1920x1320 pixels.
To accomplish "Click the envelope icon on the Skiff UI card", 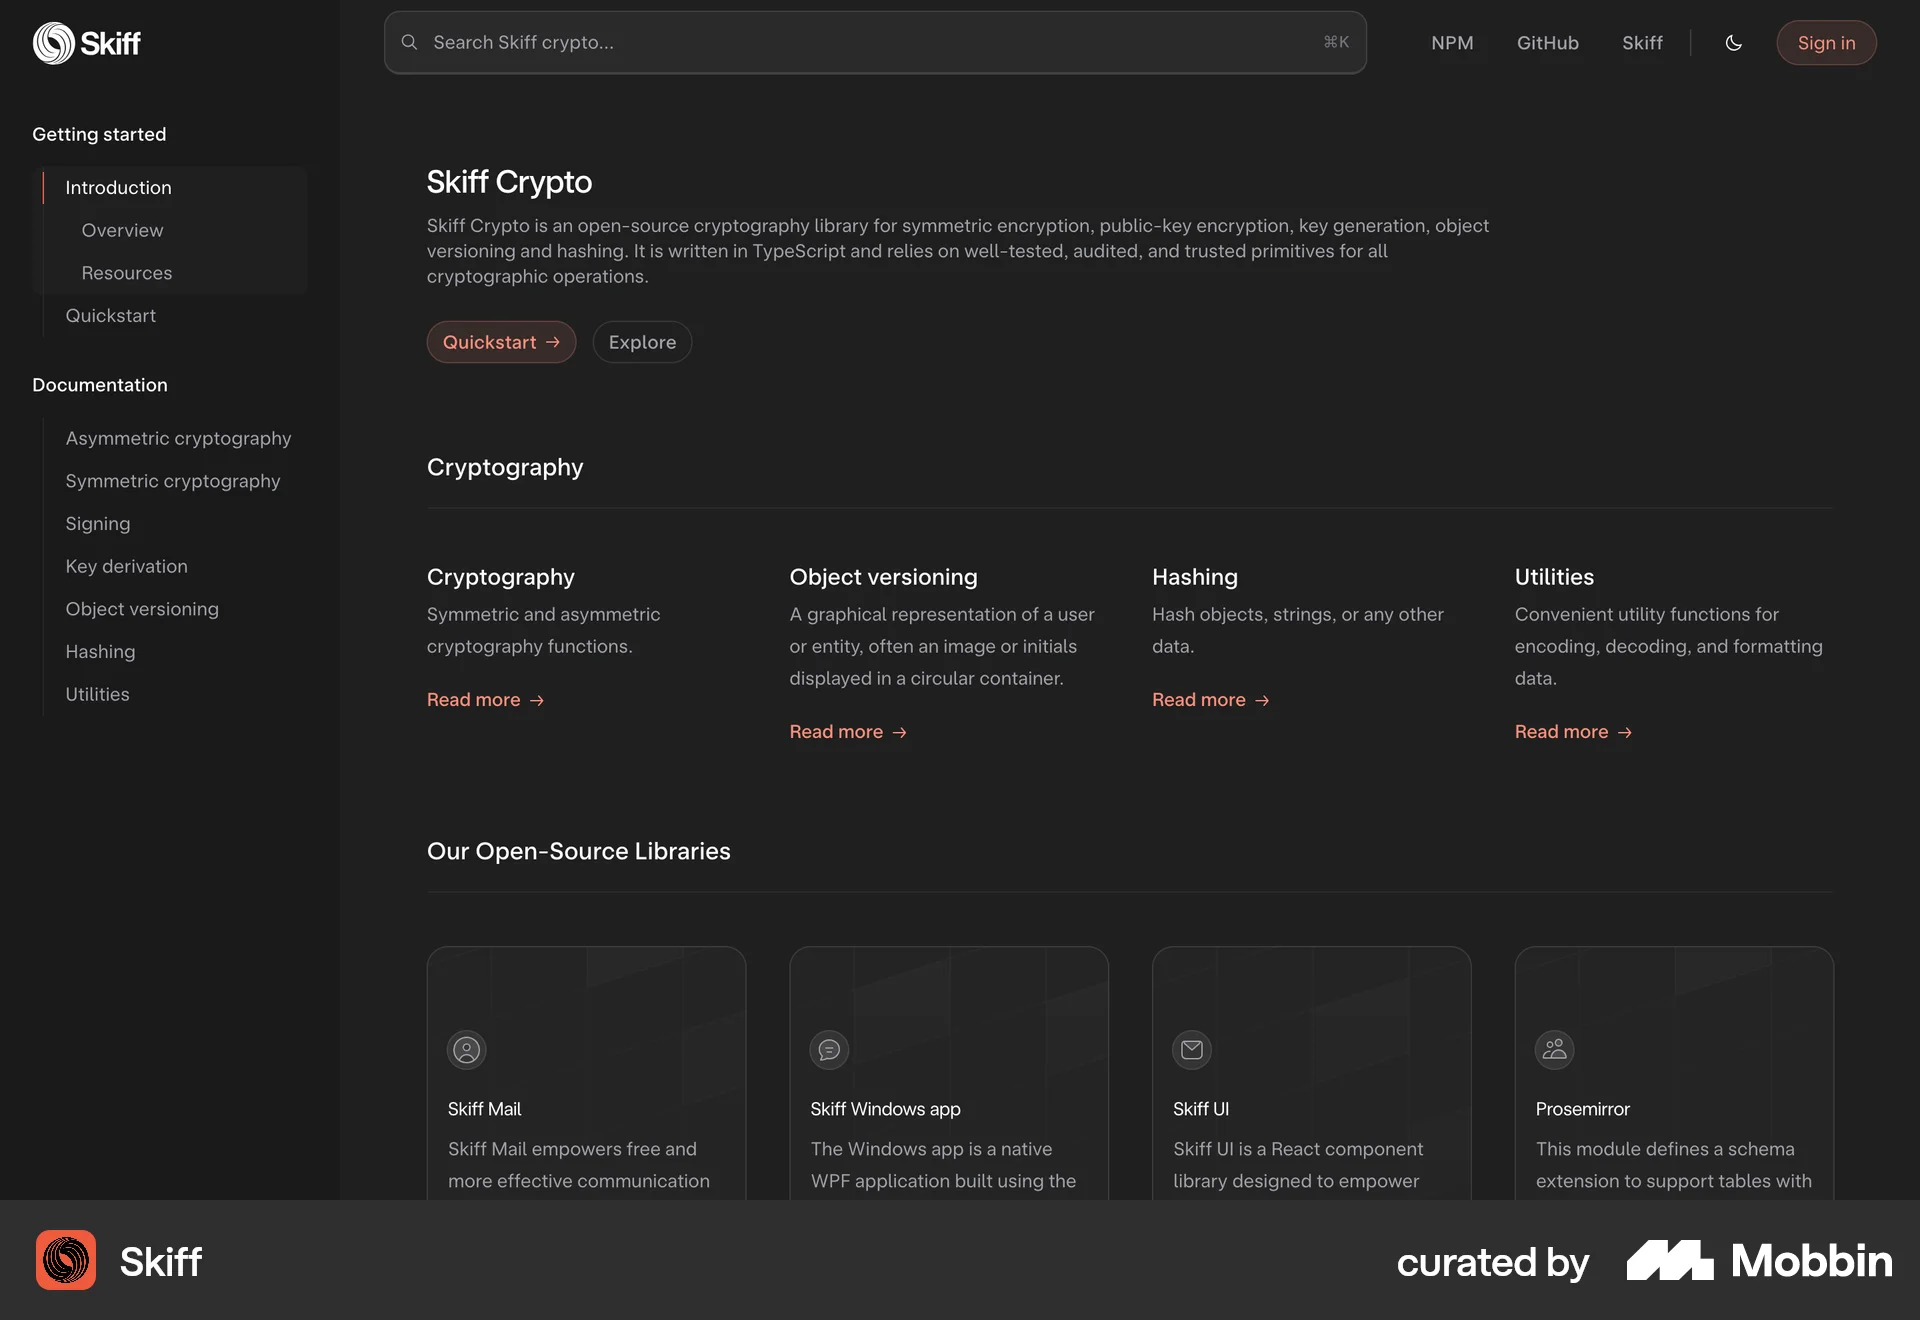I will coord(1191,1049).
